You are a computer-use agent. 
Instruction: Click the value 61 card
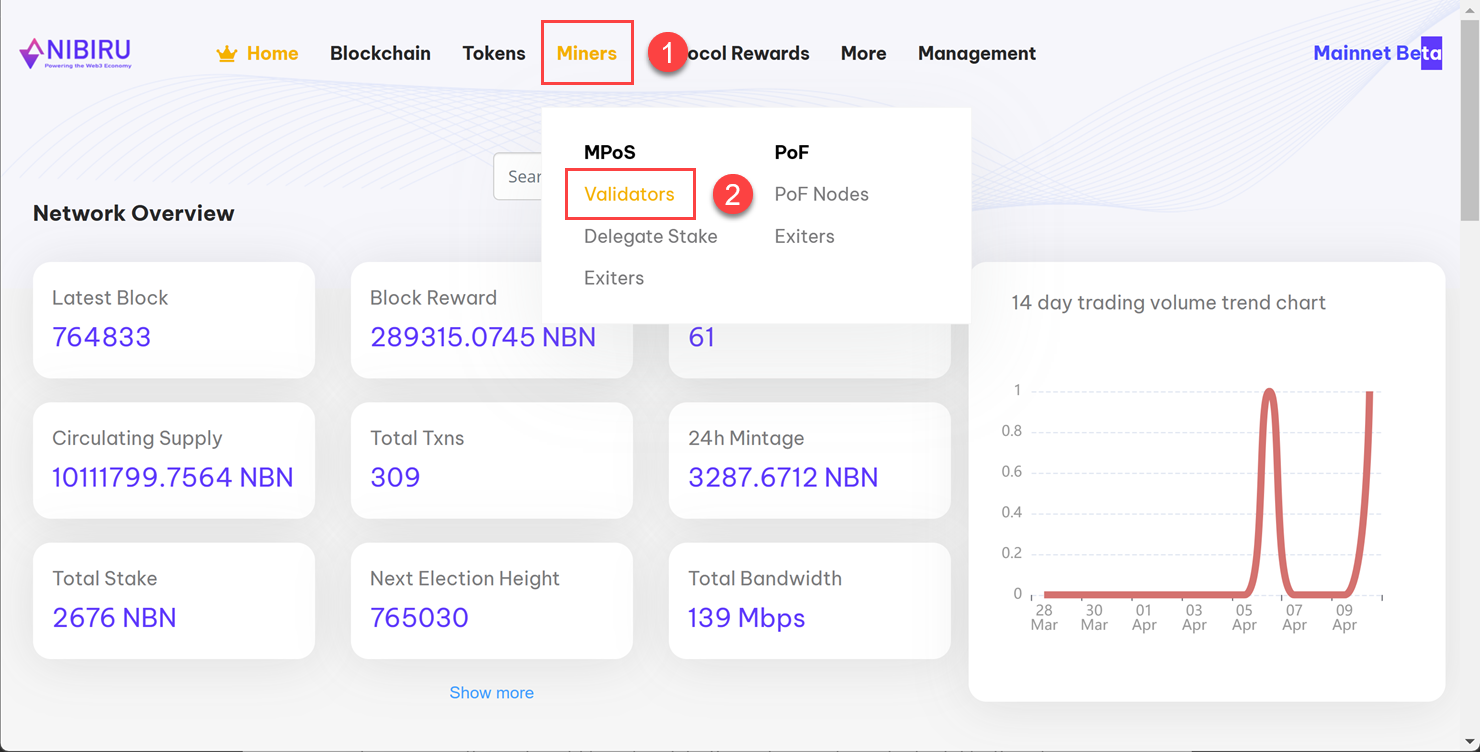(x=809, y=337)
